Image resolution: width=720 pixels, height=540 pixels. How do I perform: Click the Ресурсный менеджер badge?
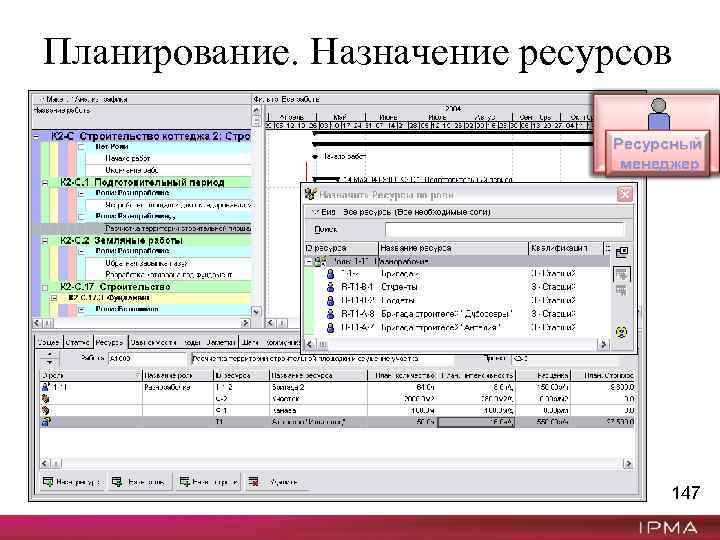pyautogui.click(x=656, y=135)
